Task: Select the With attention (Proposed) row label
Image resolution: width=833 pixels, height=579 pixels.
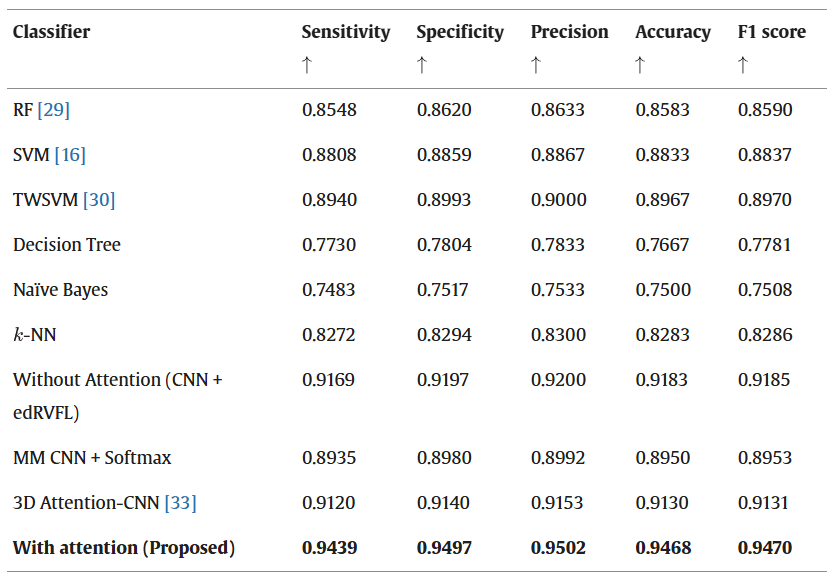Action: click(124, 548)
